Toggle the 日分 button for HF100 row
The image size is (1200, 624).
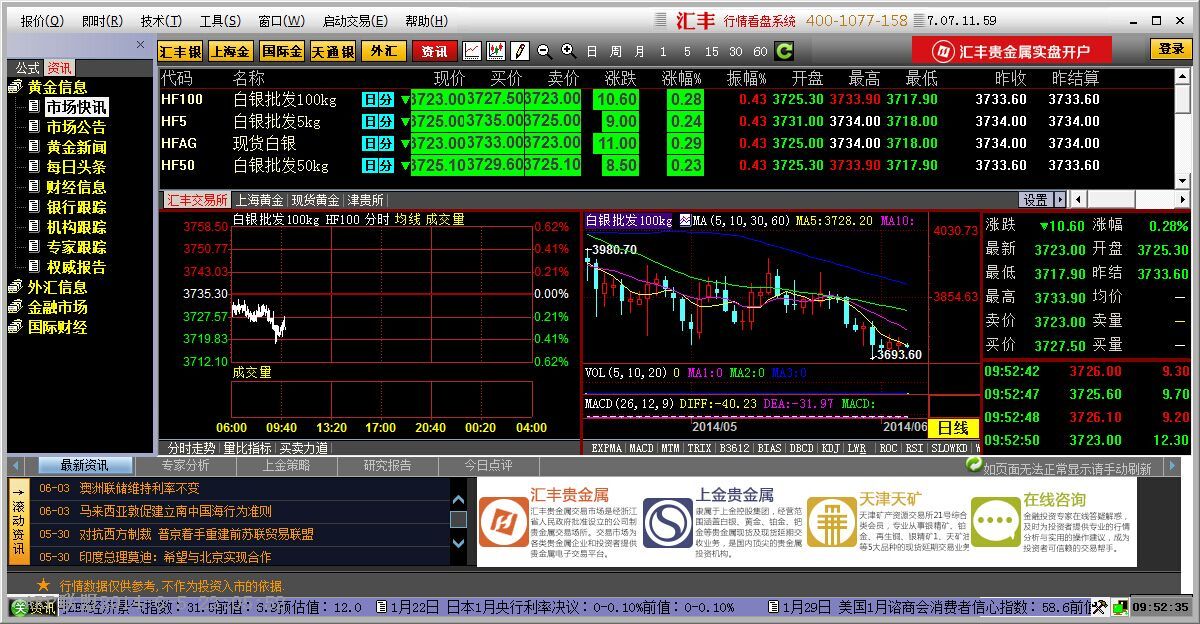pos(378,99)
